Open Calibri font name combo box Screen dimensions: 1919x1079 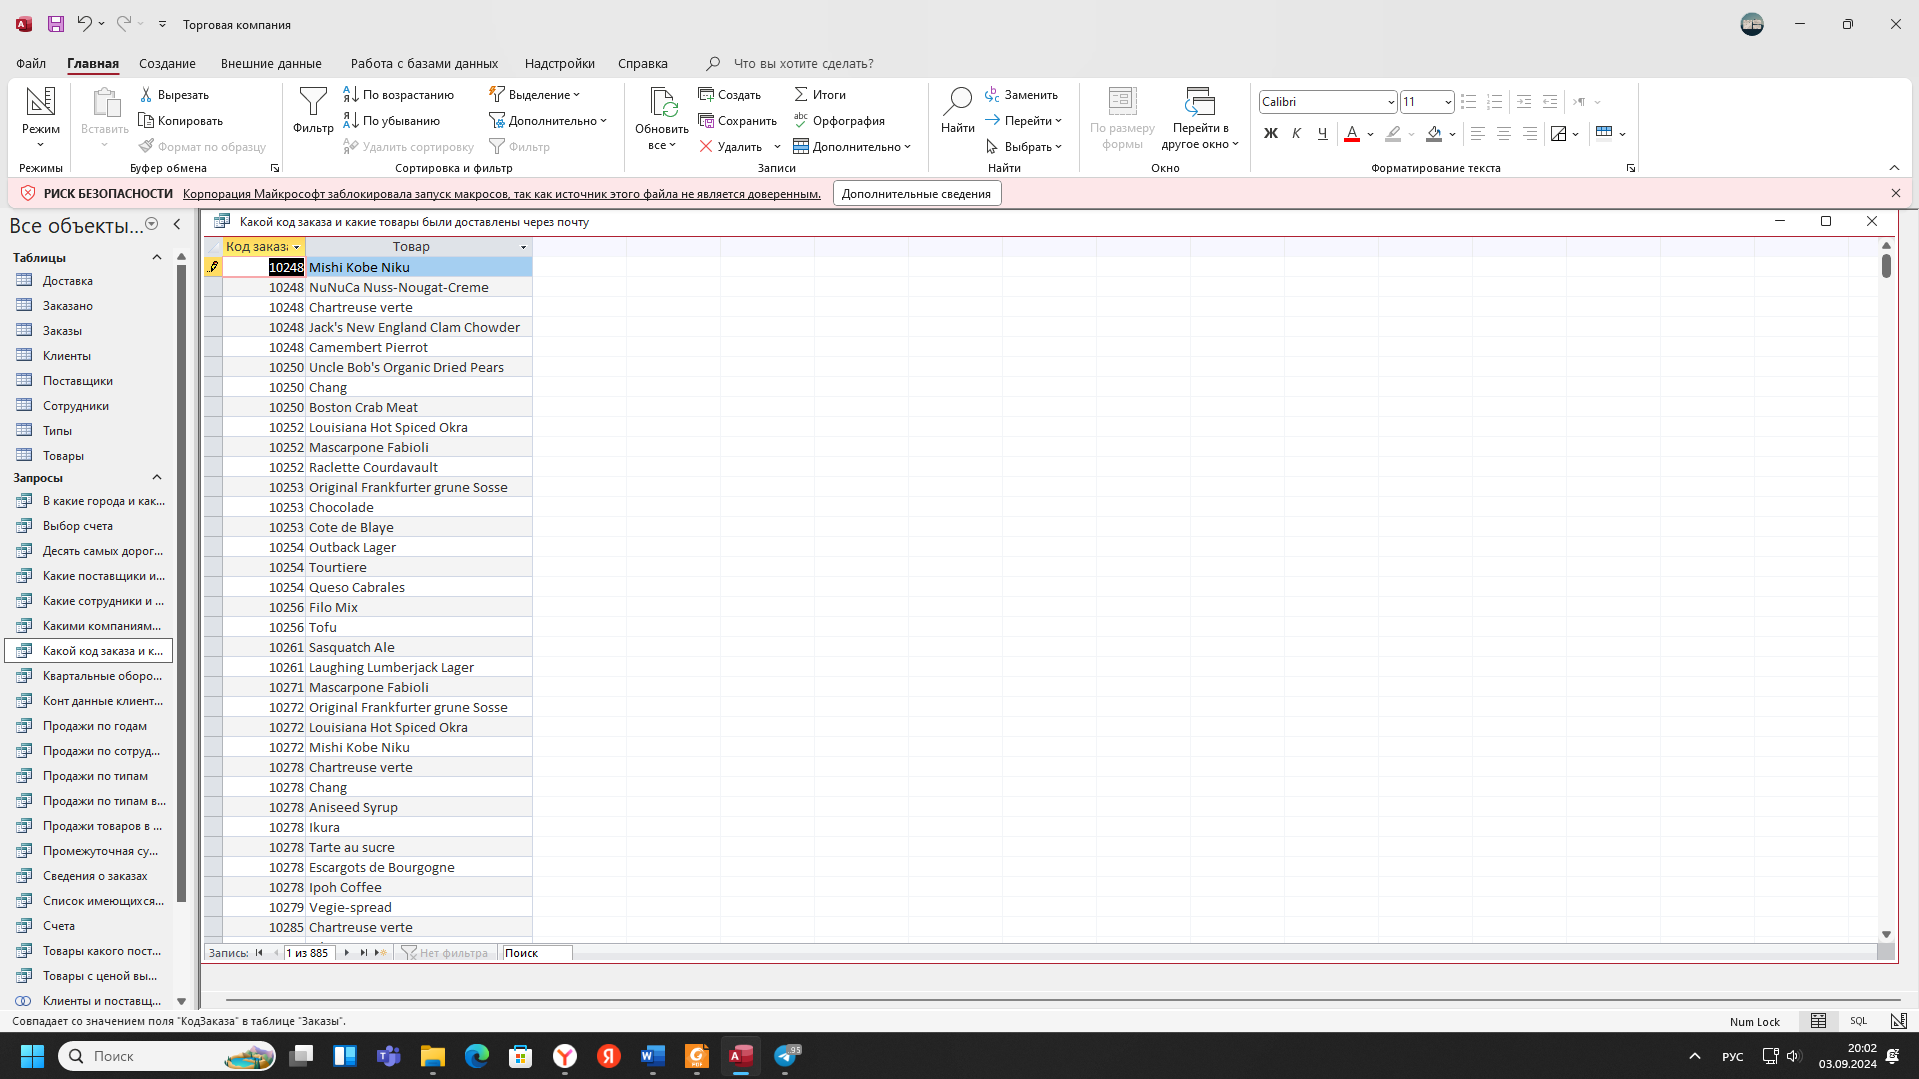[1327, 102]
